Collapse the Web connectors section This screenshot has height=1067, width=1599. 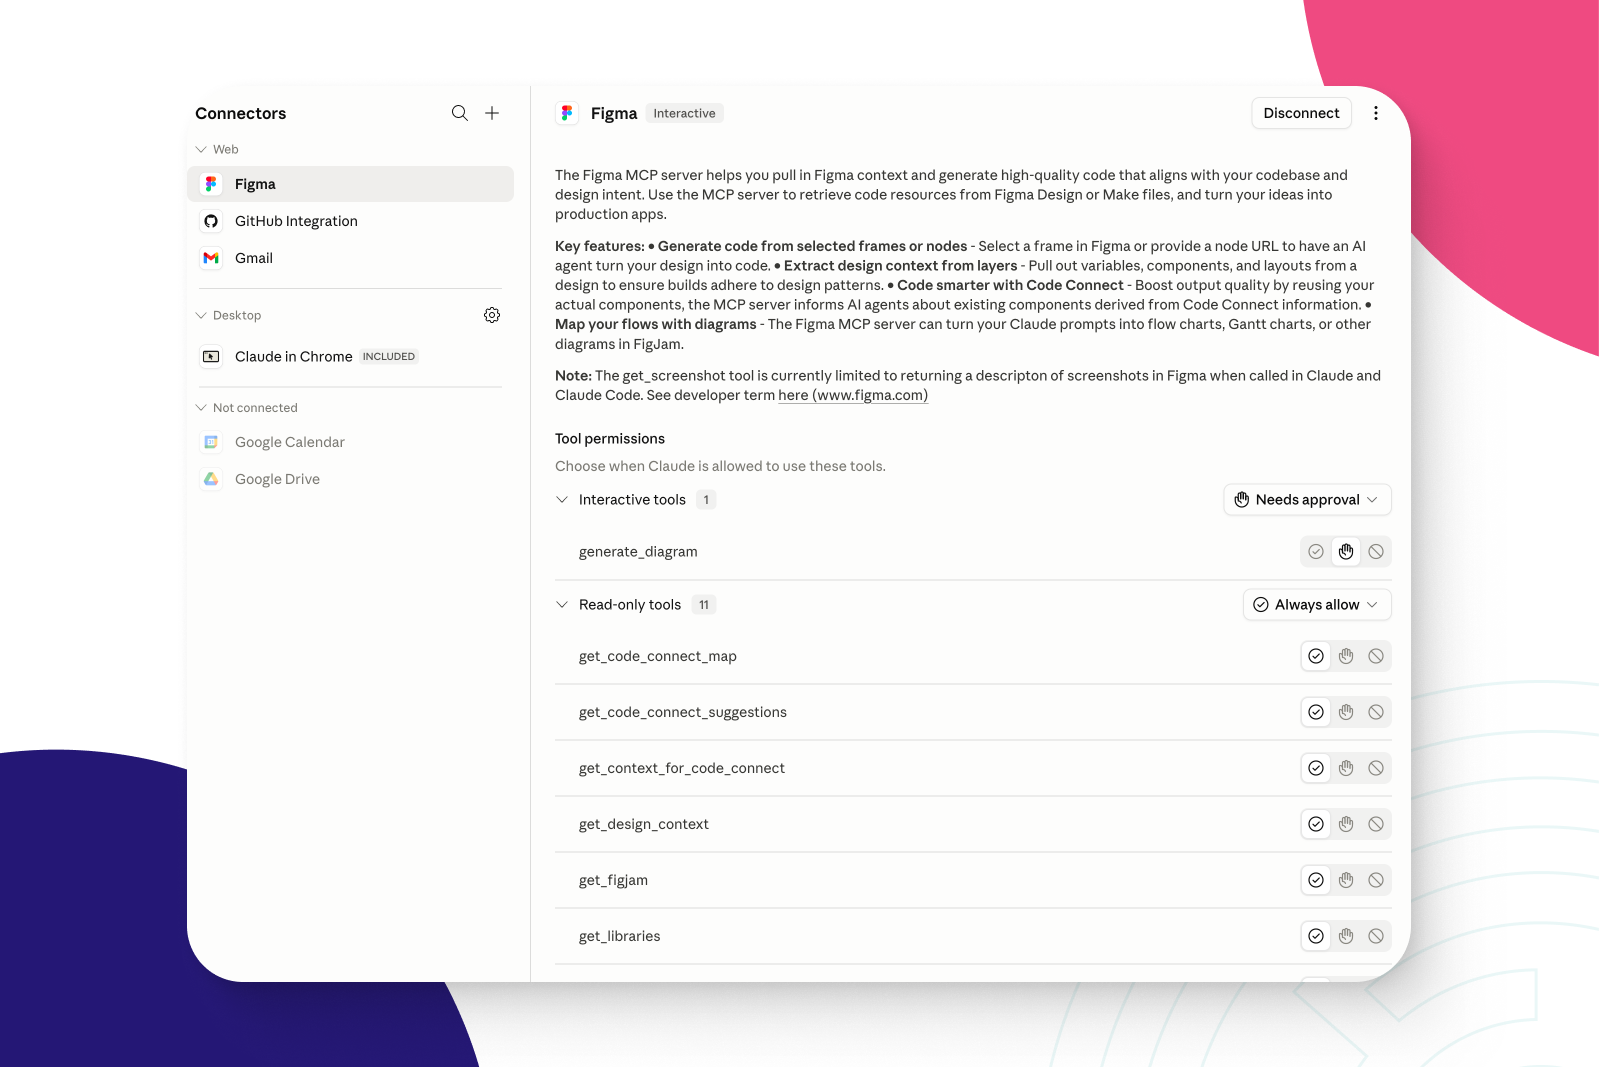pyautogui.click(x=201, y=149)
